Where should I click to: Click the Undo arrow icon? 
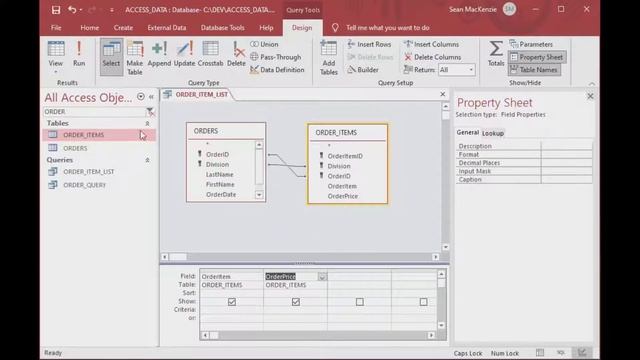coord(72,9)
